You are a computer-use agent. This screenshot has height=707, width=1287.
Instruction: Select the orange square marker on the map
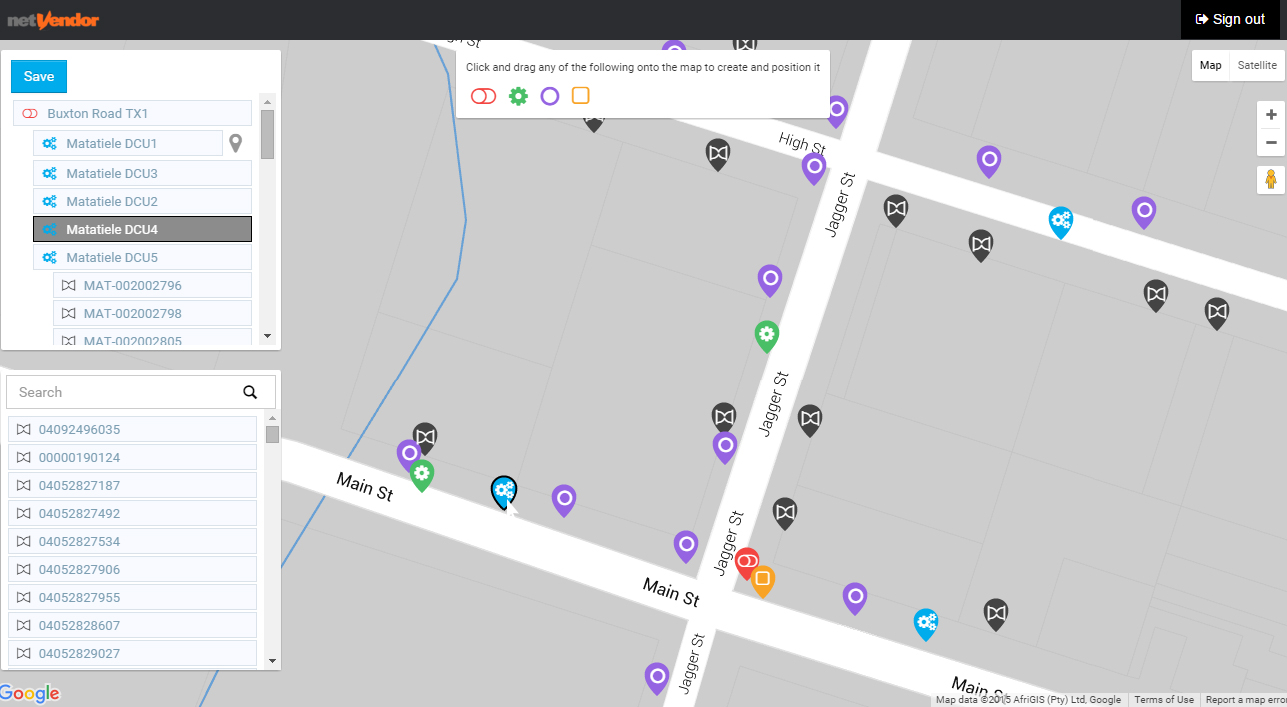[763, 580]
